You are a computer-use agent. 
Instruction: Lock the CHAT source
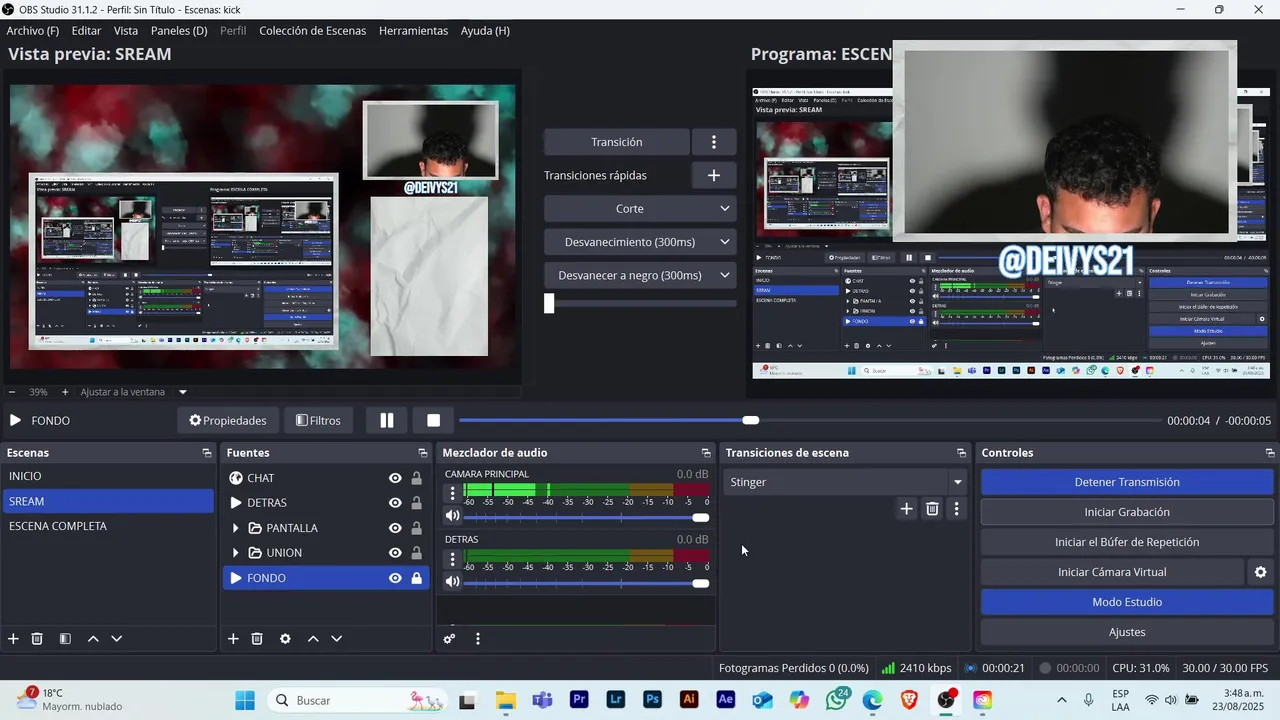click(x=417, y=478)
